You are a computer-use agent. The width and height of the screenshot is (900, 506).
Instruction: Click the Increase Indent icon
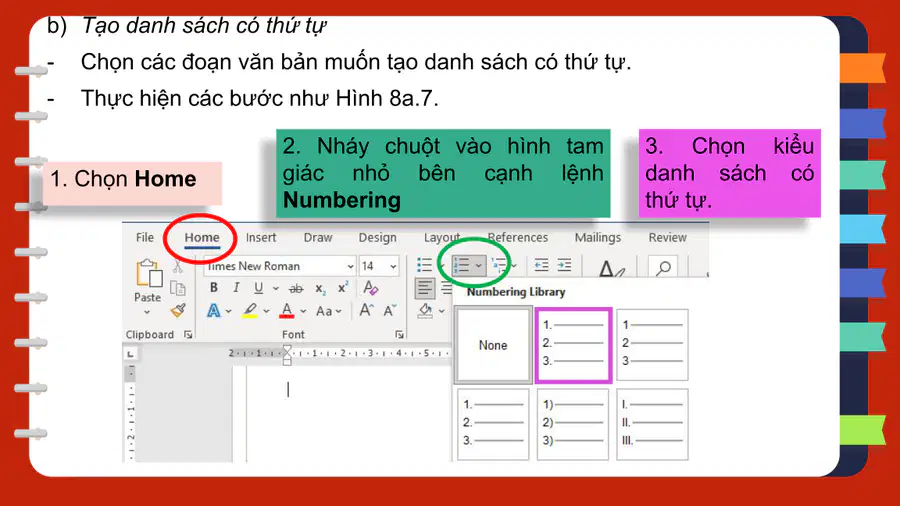pyautogui.click(x=564, y=265)
